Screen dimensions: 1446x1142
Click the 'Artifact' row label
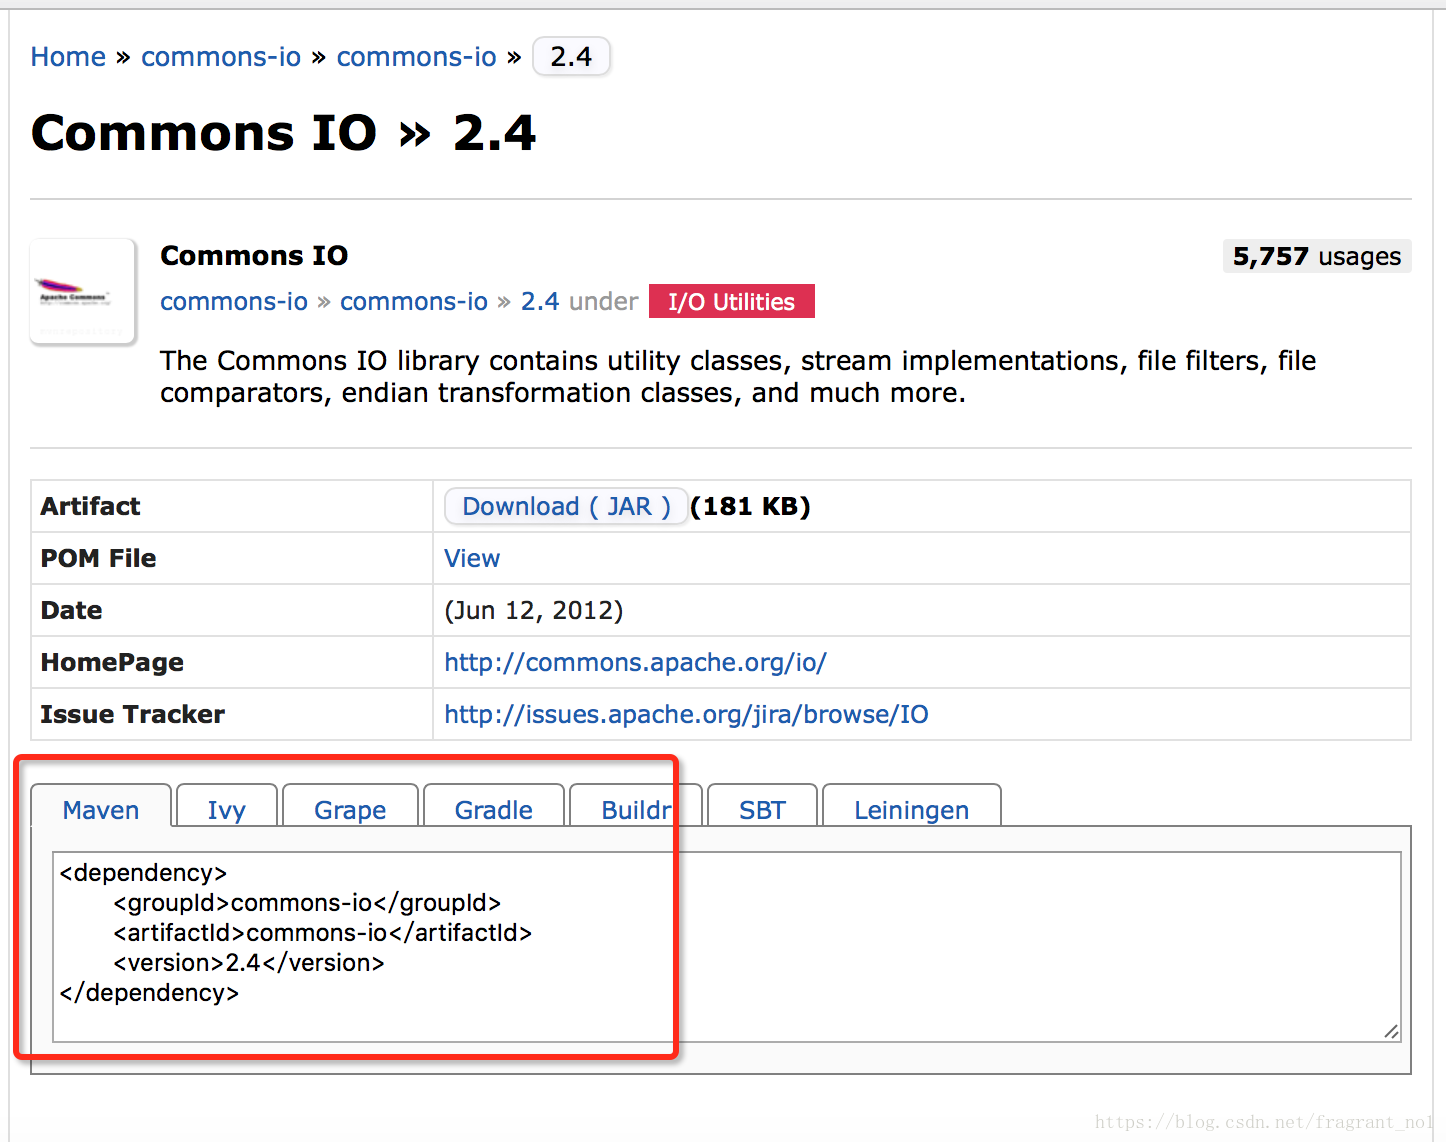pos(90,506)
